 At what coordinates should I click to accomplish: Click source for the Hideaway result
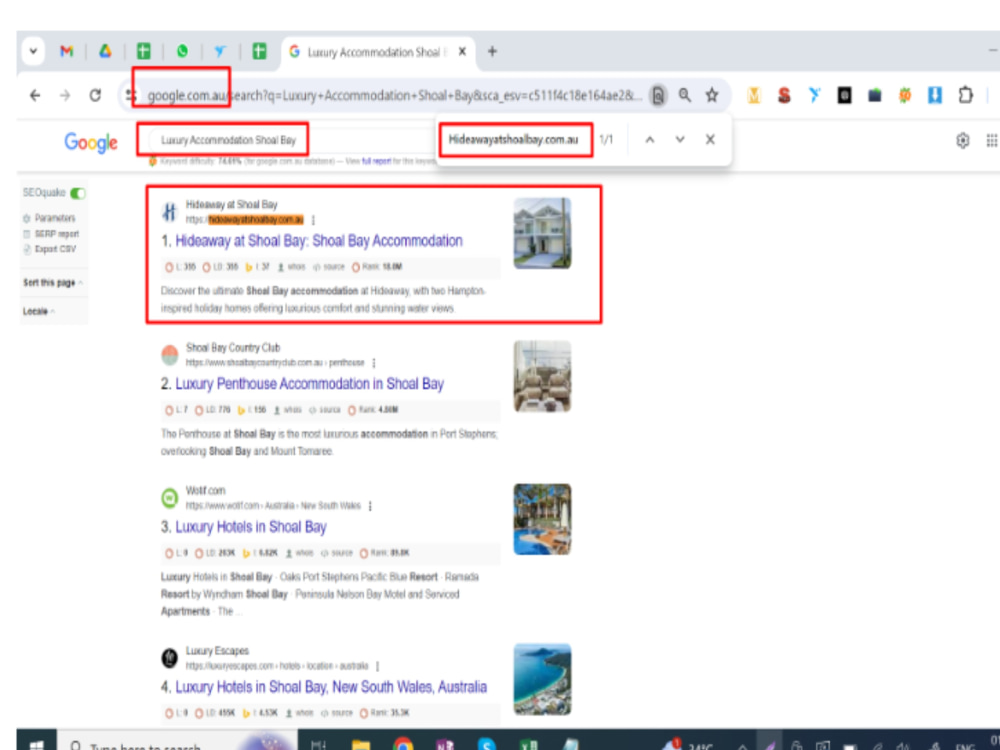point(329,267)
